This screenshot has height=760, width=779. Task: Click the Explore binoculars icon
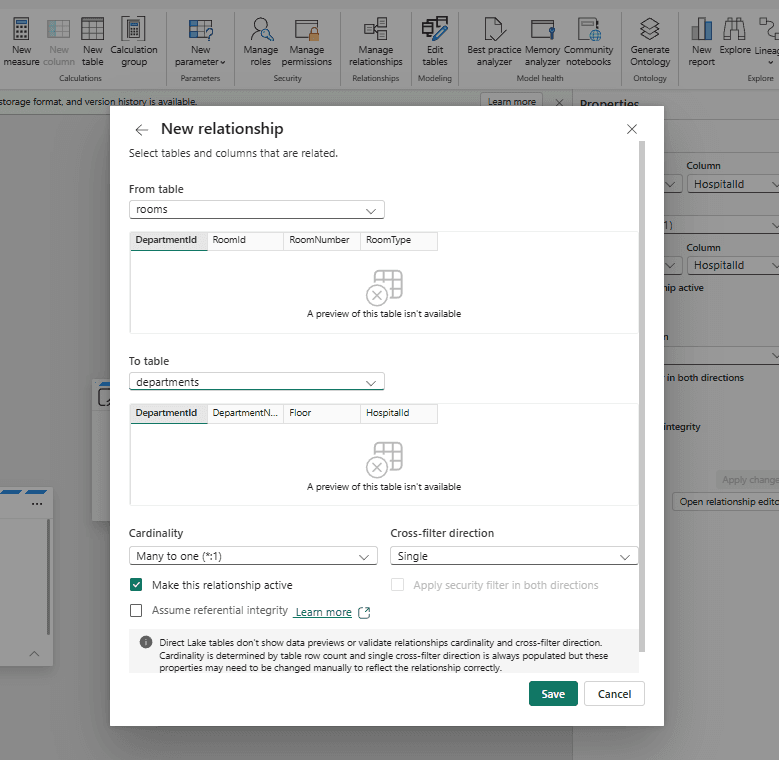pos(734,29)
